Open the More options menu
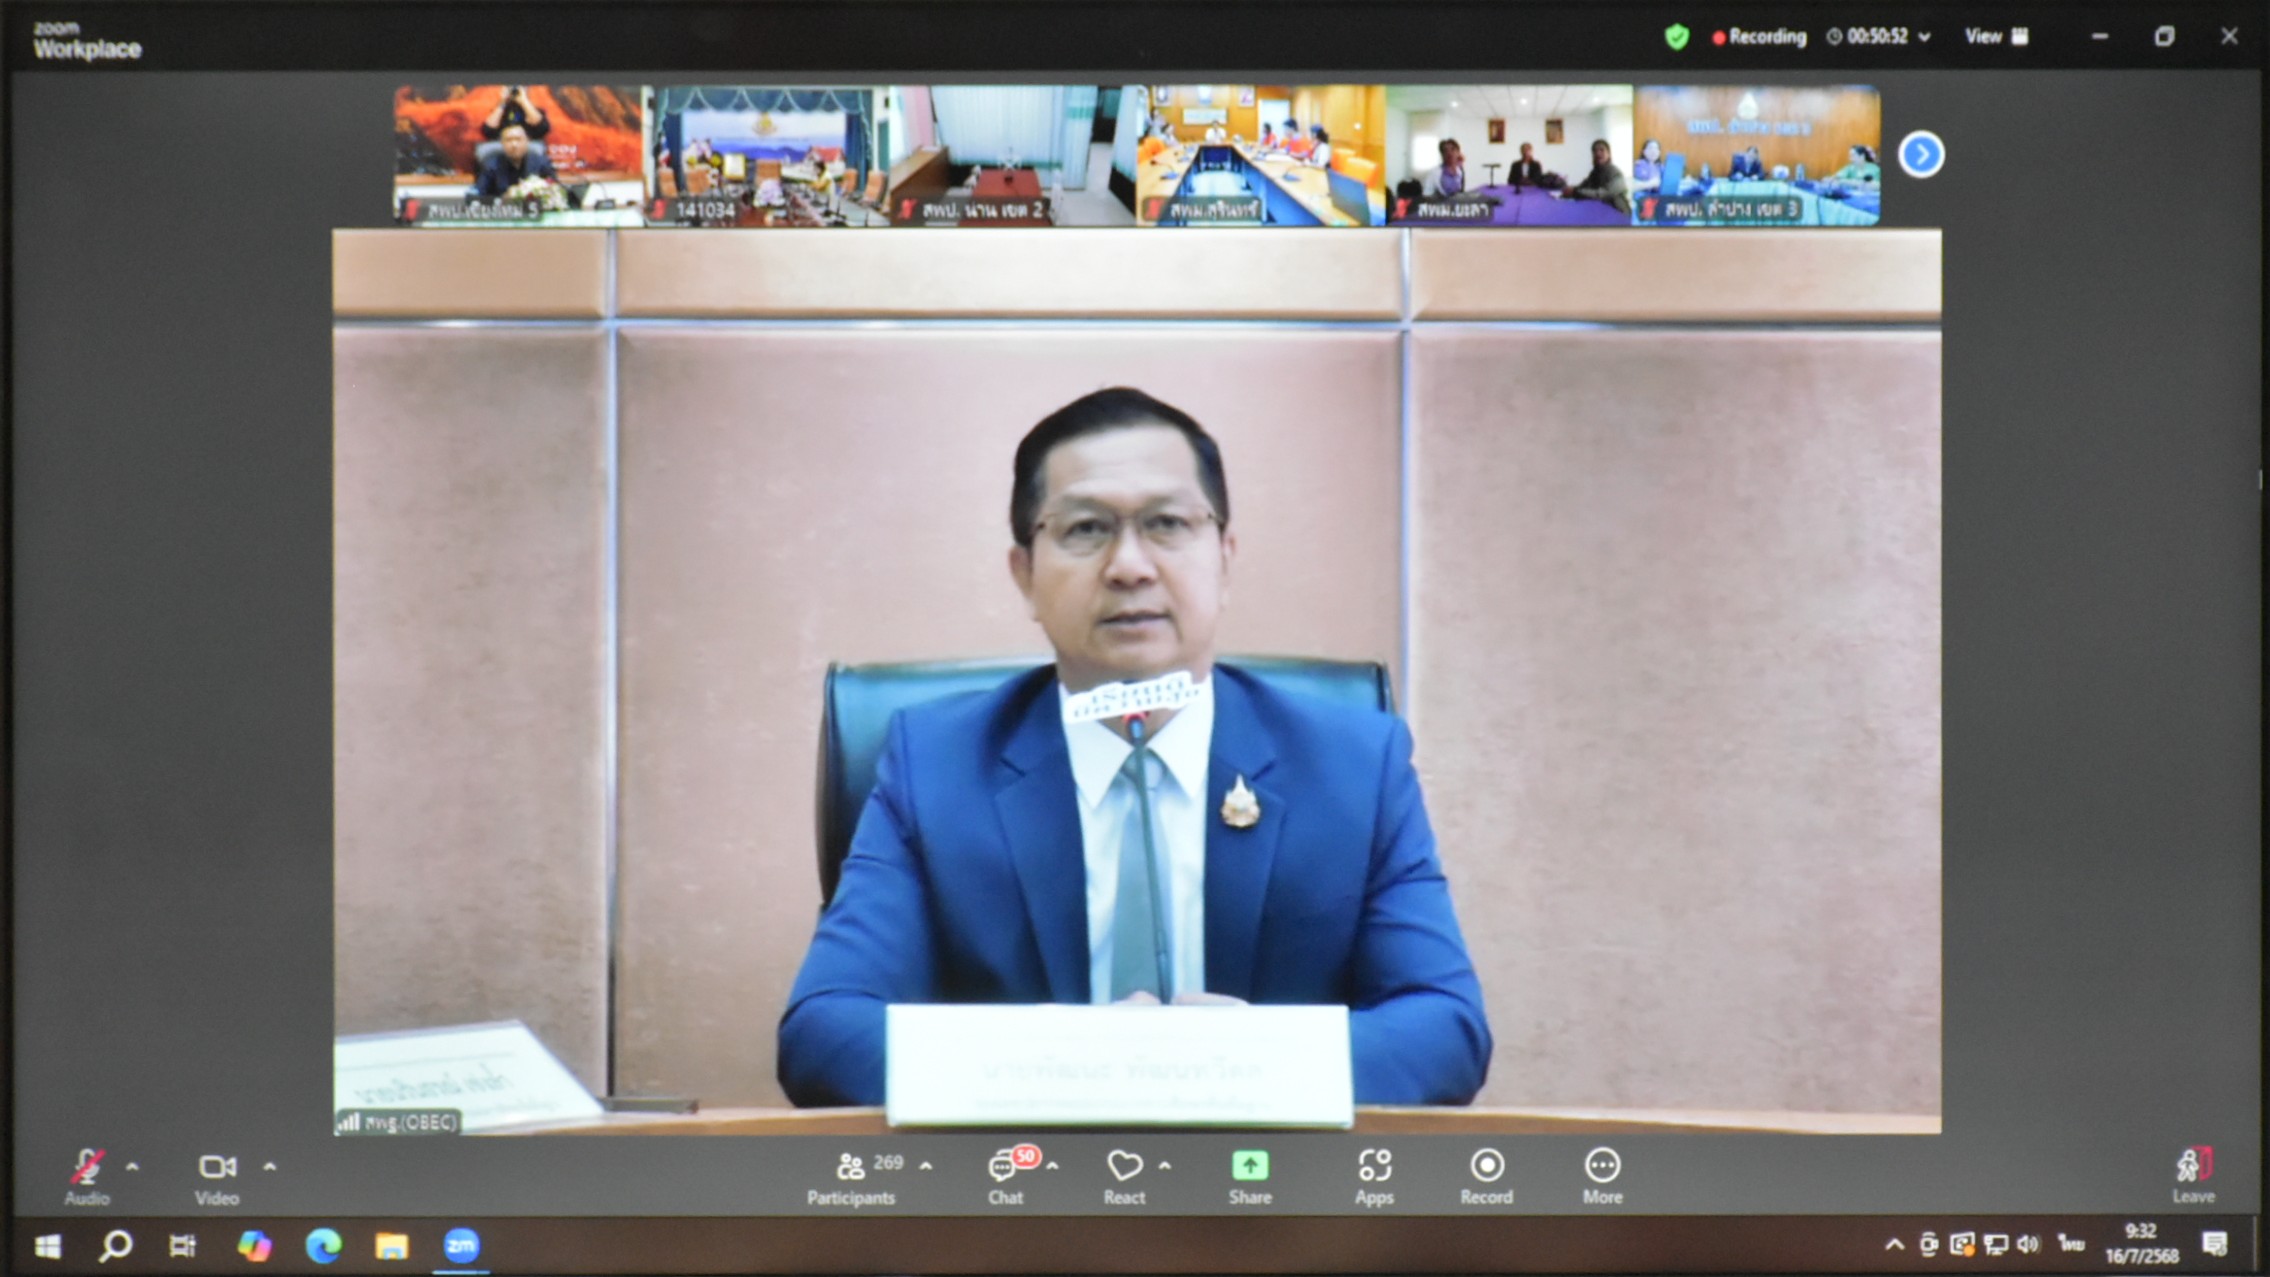The width and height of the screenshot is (2270, 1277). click(1602, 1177)
